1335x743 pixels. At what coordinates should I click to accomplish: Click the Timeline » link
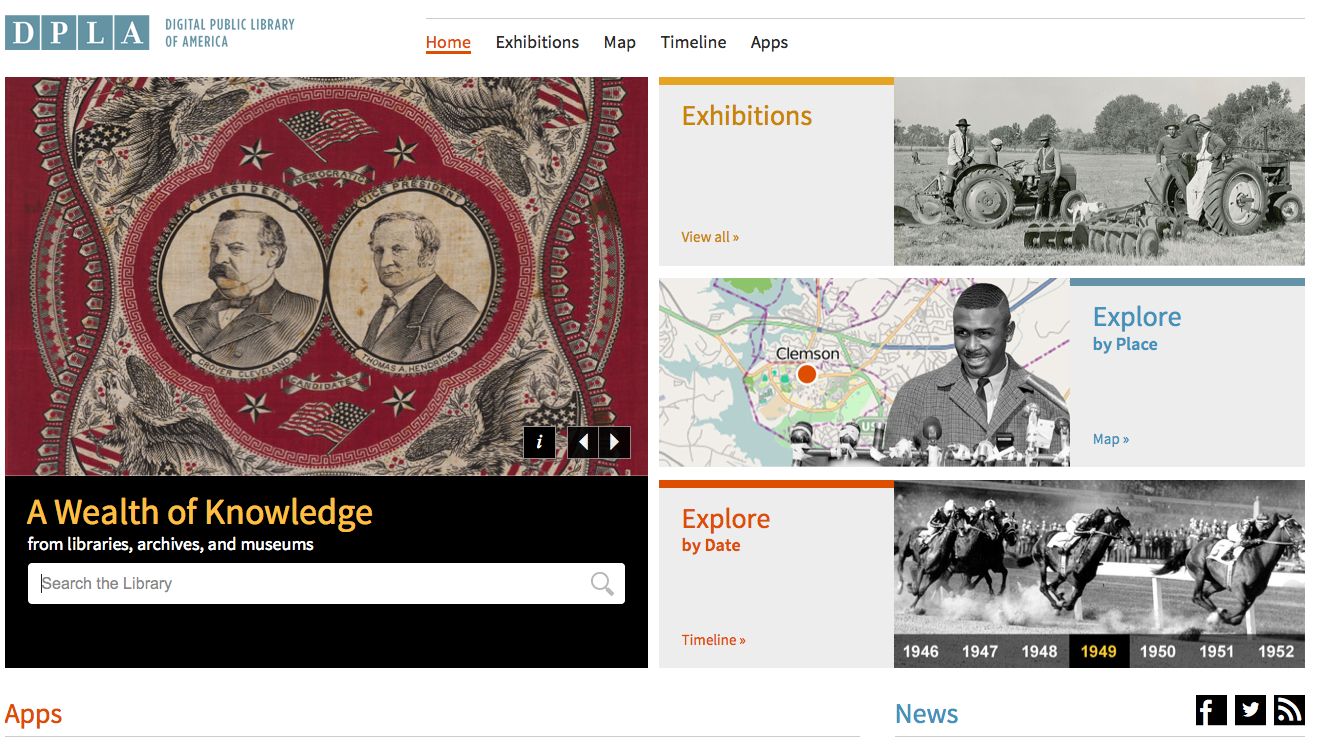coord(714,640)
